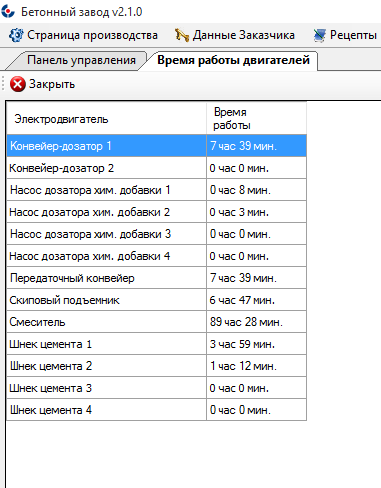Click the Время работы column header
381x488 pixels.
pos(256,119)
